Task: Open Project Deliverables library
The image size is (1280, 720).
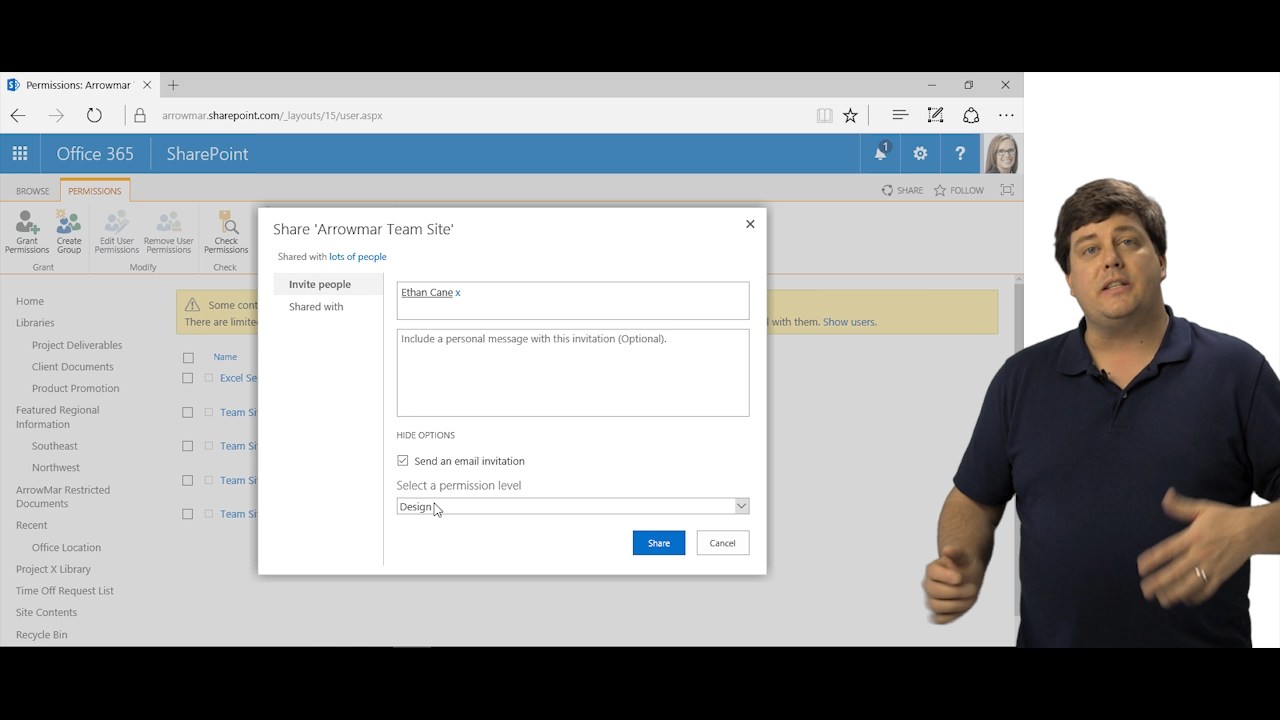Action: tap(77, 345)
